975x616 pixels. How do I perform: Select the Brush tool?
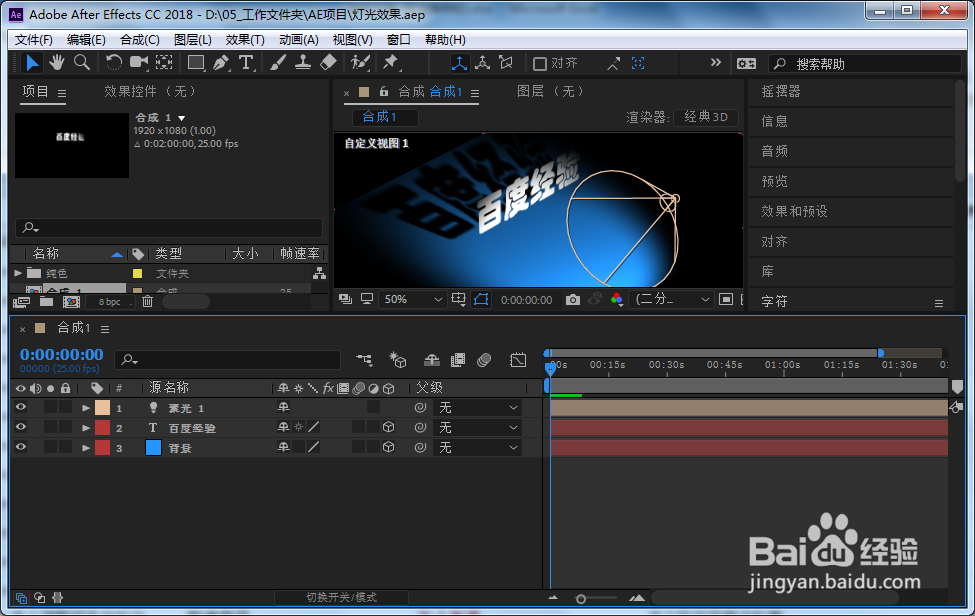(278, 62)
